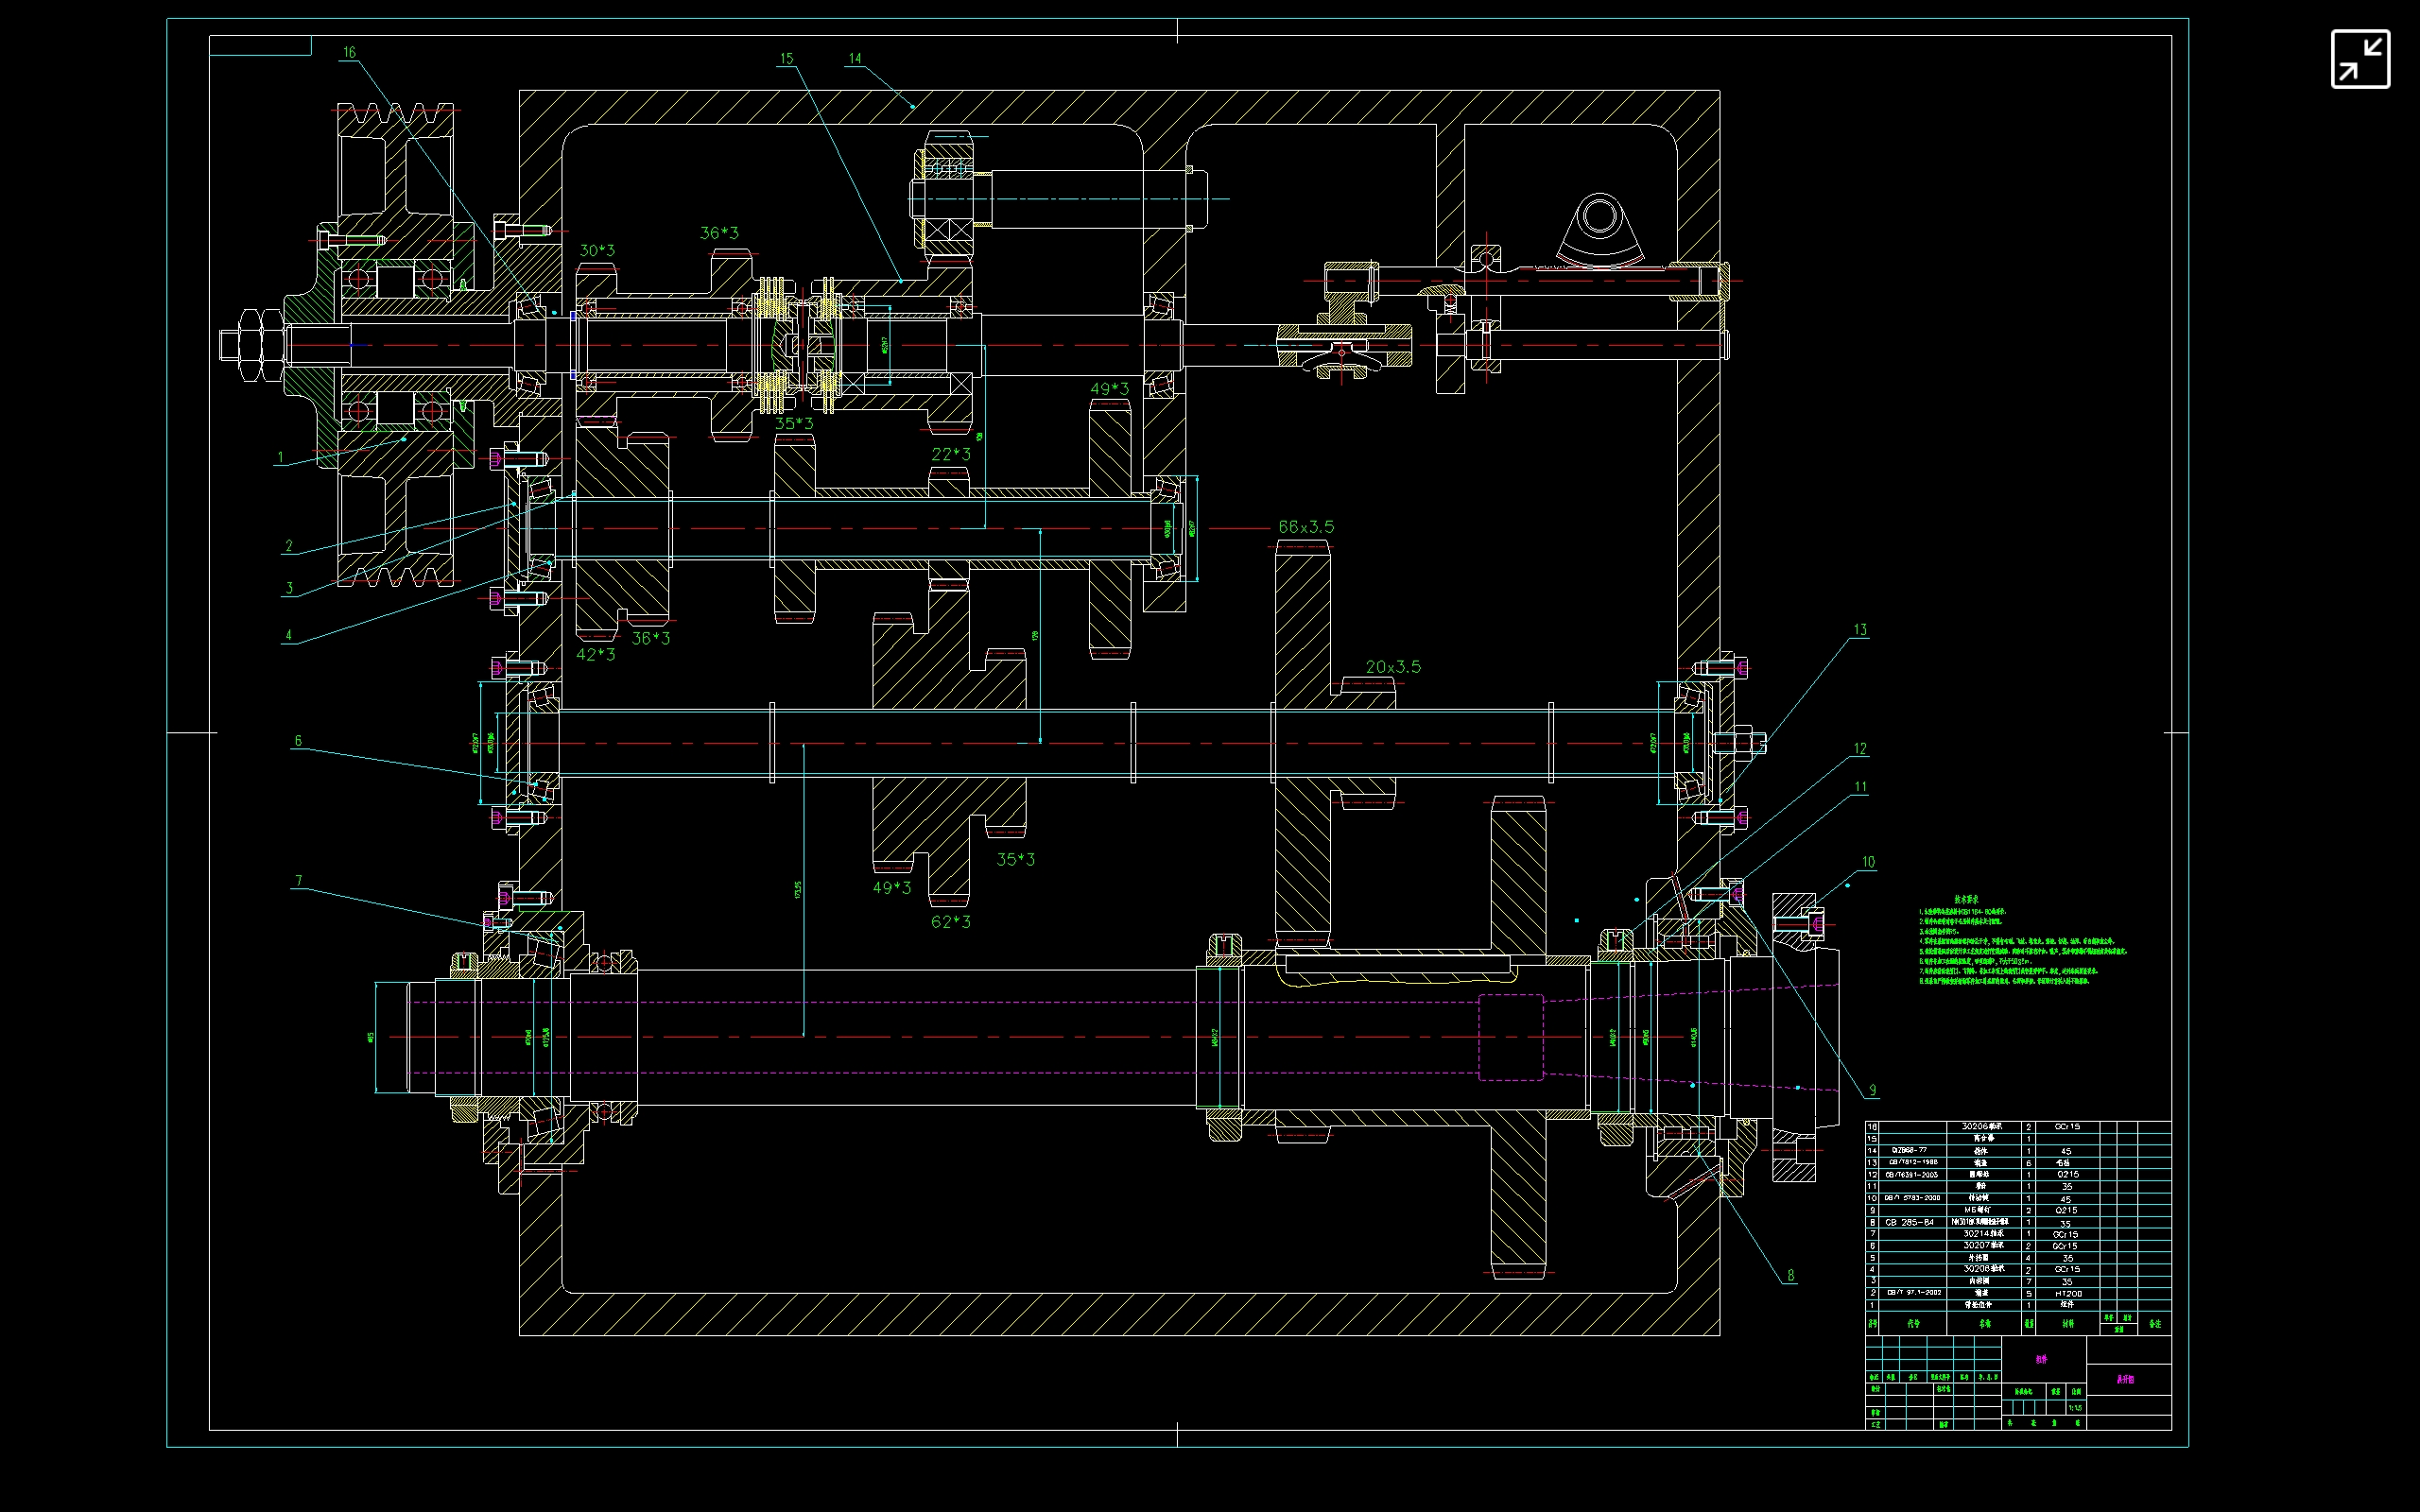Screen dimensions: 2420x1512
Task: Select the 42*3 gear annotation
Action: pos(595,655)
